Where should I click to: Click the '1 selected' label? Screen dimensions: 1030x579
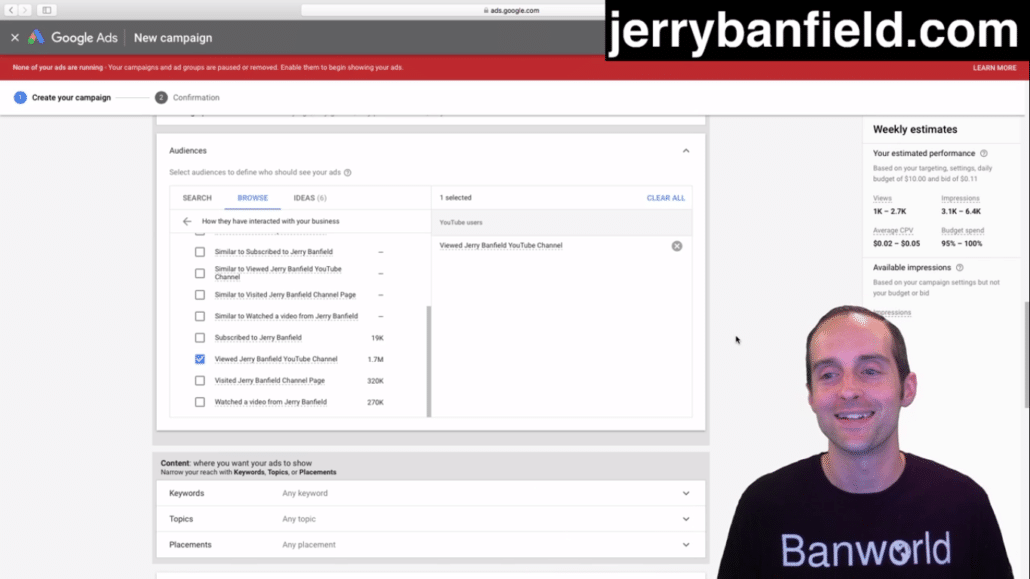click(455, 198)
